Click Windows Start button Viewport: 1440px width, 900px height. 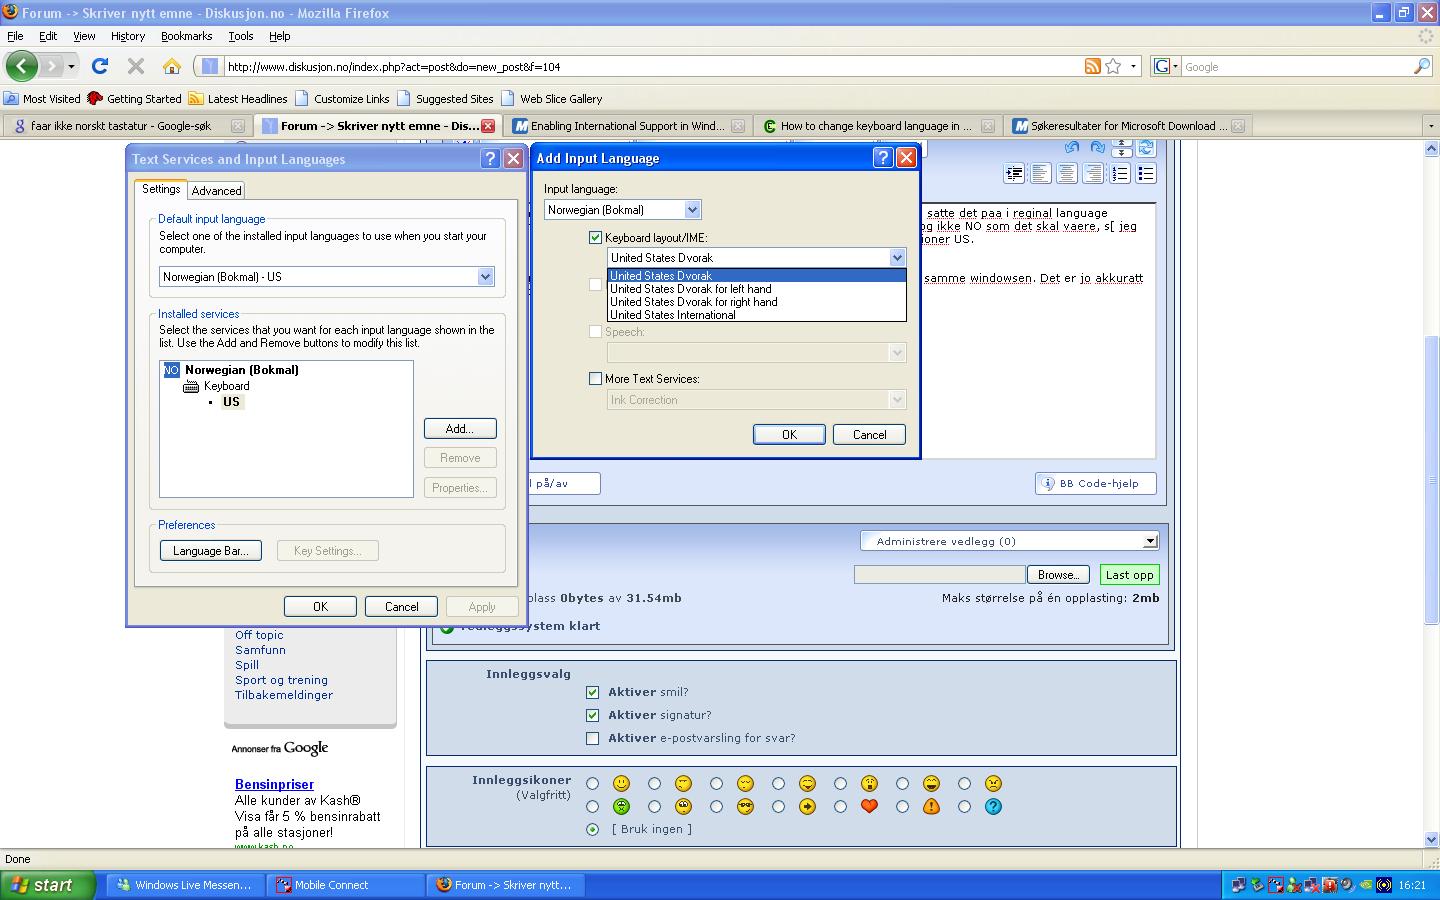point(47,885)
